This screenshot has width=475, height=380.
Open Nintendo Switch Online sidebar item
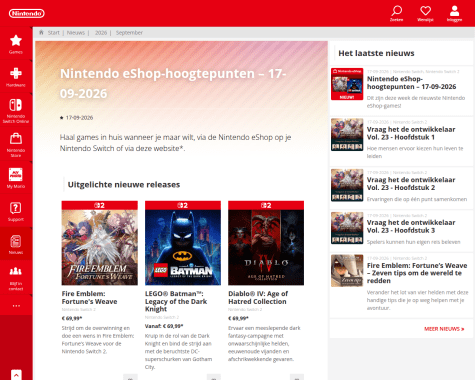pyautogui.click(x=16, y=110)
